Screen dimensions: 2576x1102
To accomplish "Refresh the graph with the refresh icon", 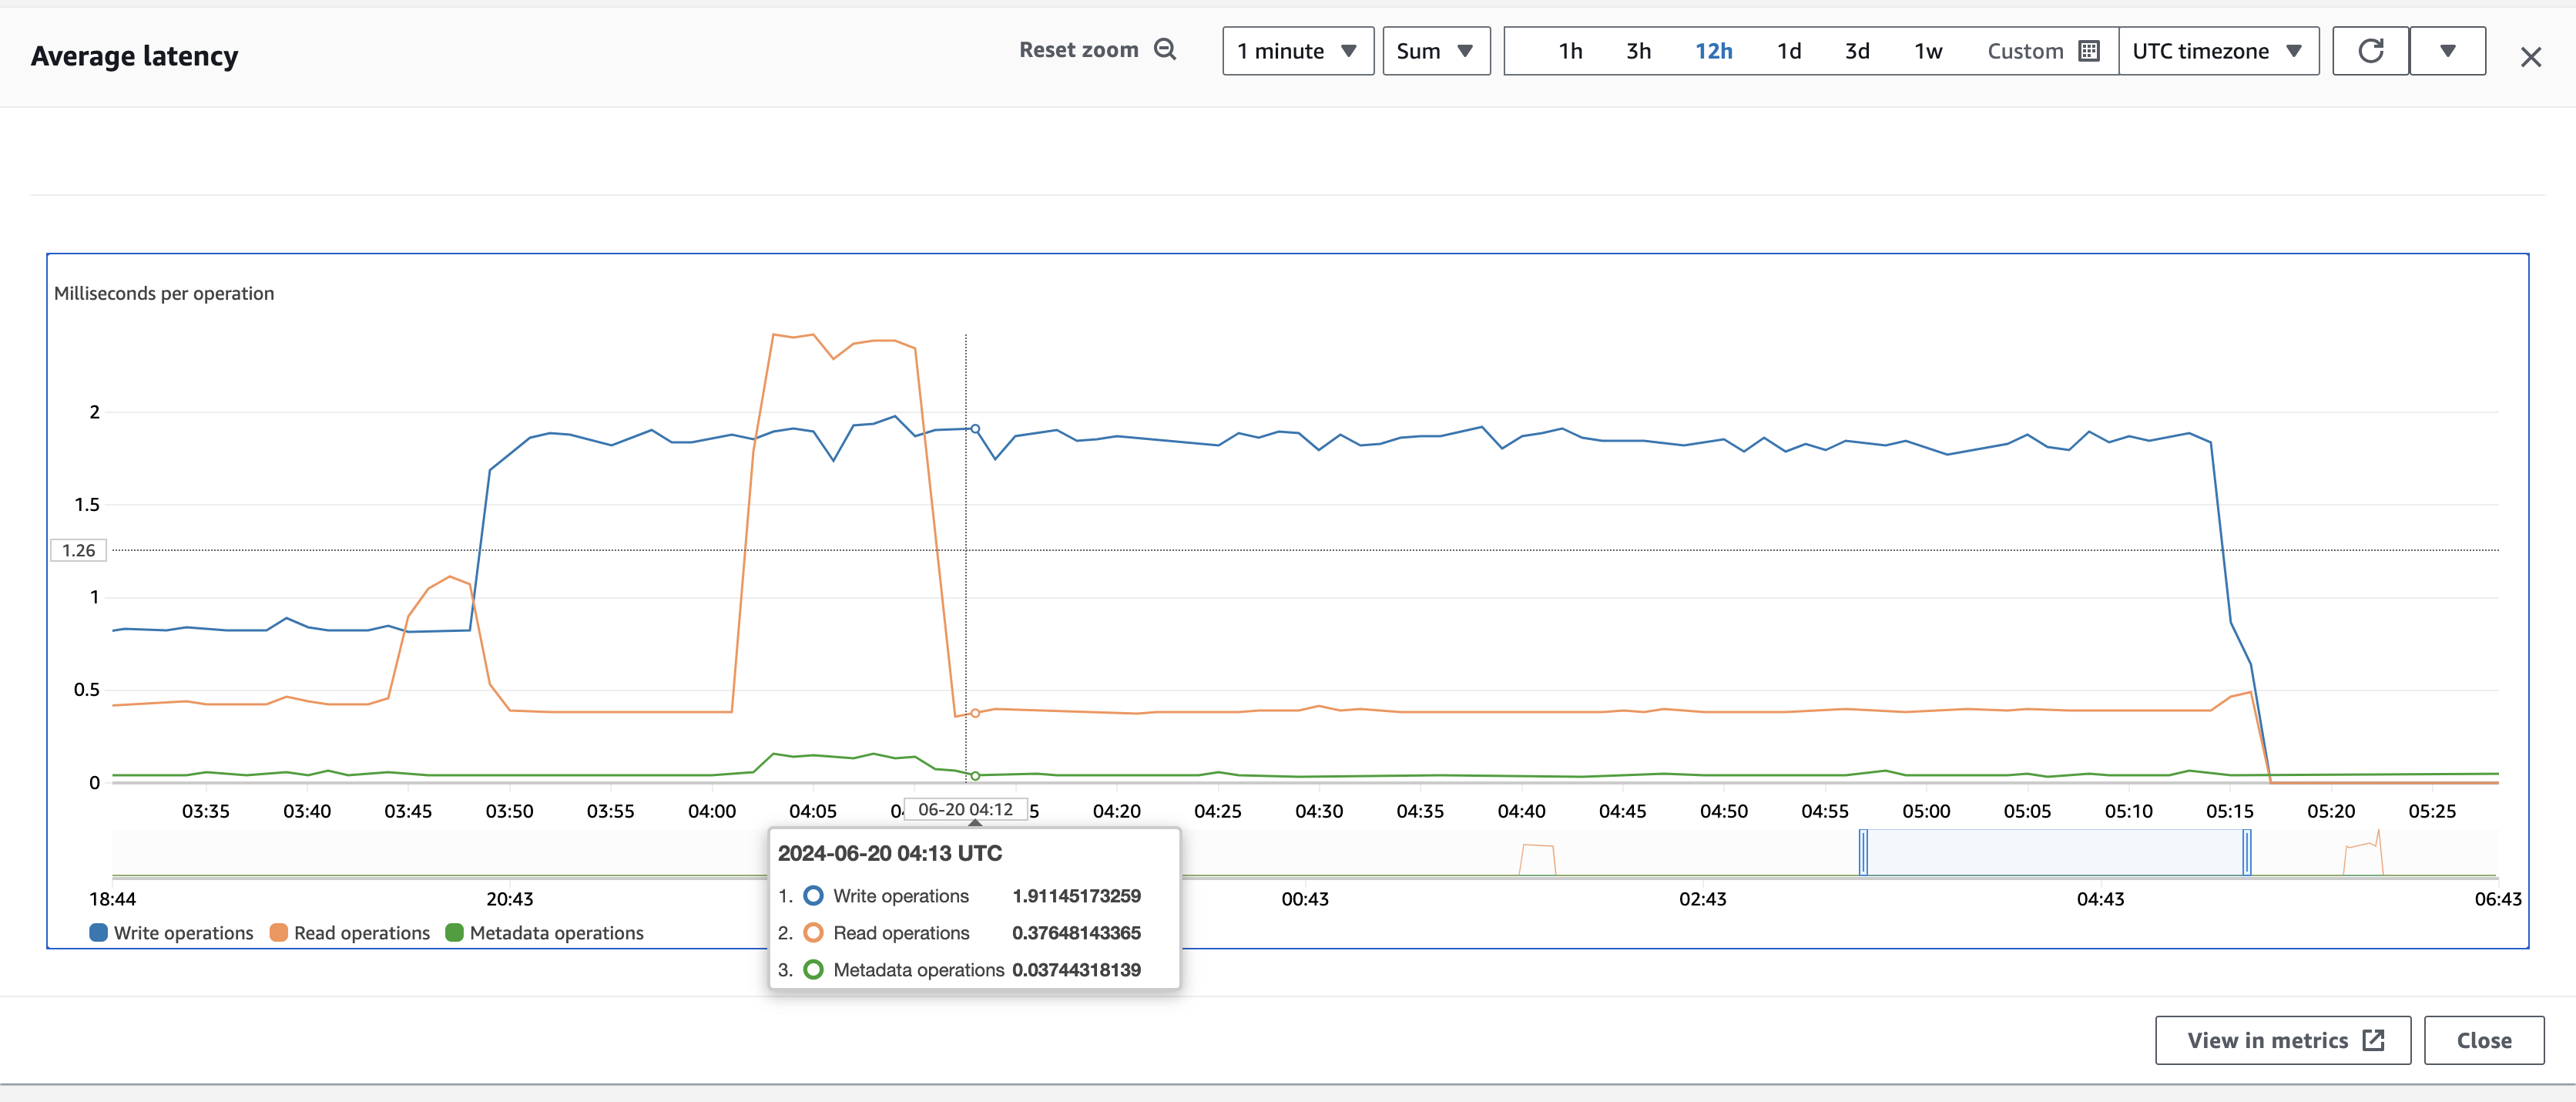I will click(2370, 51).
